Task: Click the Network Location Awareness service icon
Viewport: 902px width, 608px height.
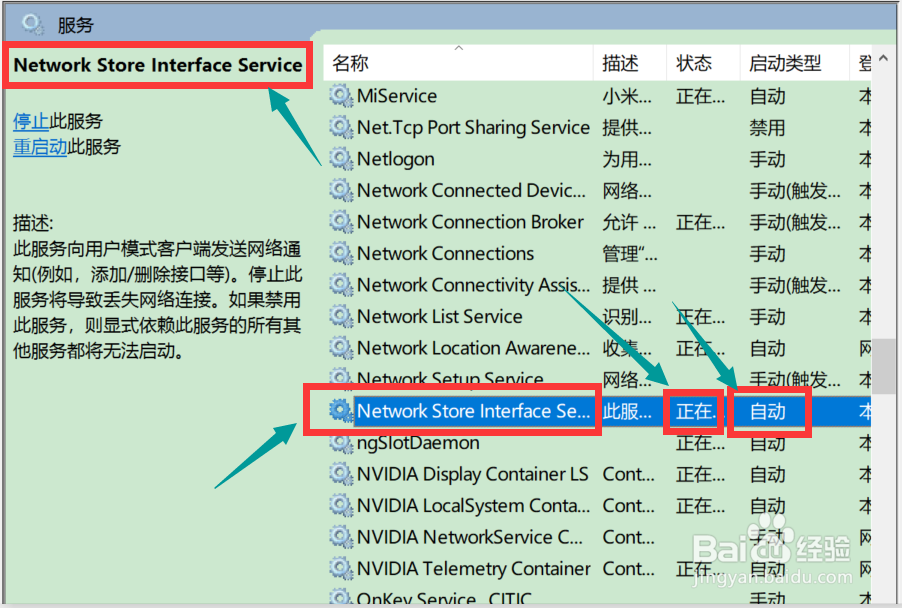Action: pyautogui.click(x=340, y=348)
